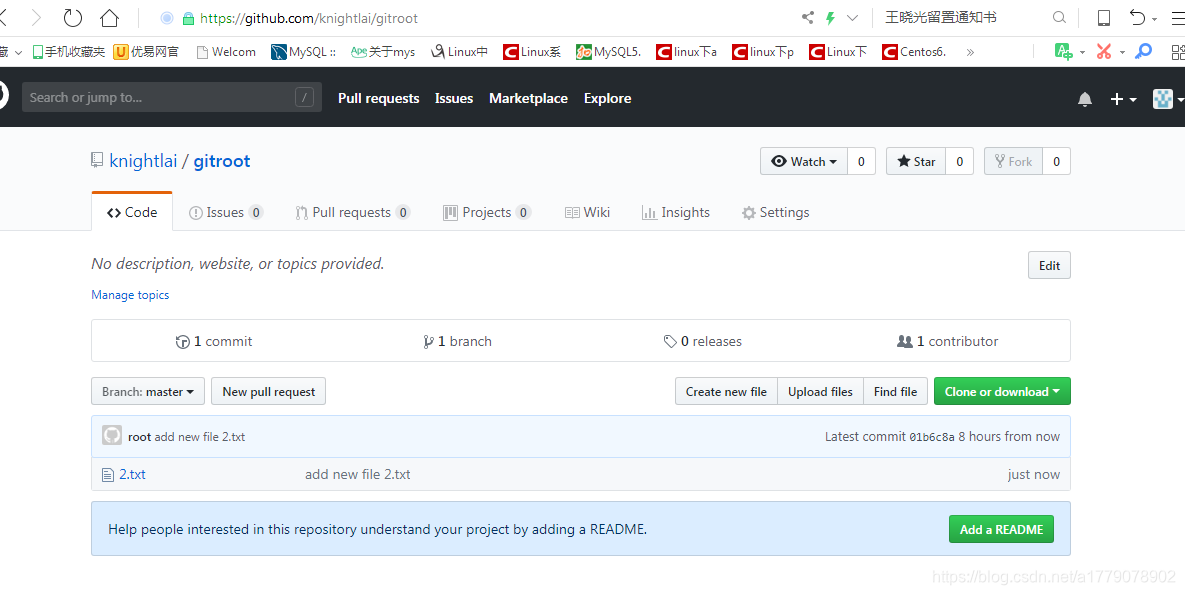This screenshot has width=1185, height=595.
Task: Expand the plus create-new dropdown
Action: point(1123,99)
